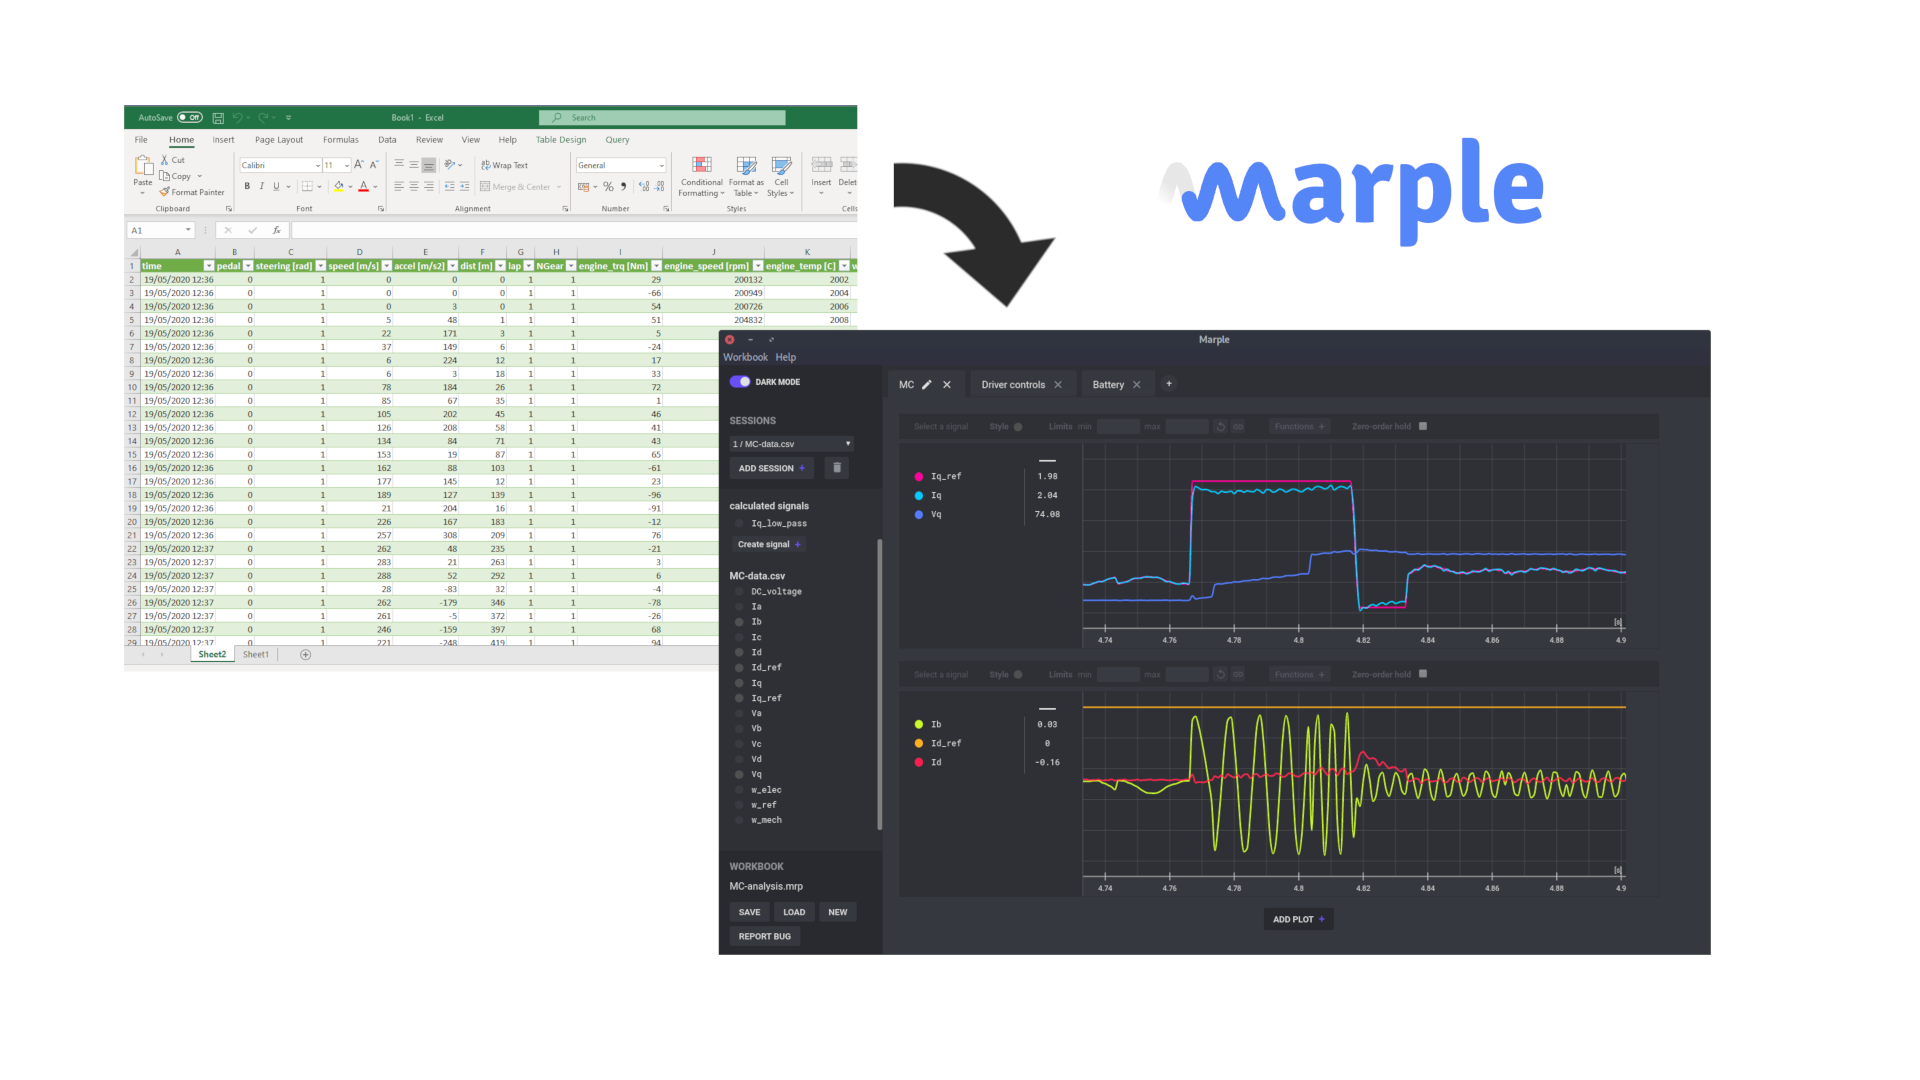Click the Excel Search box

tap(662, 118)
